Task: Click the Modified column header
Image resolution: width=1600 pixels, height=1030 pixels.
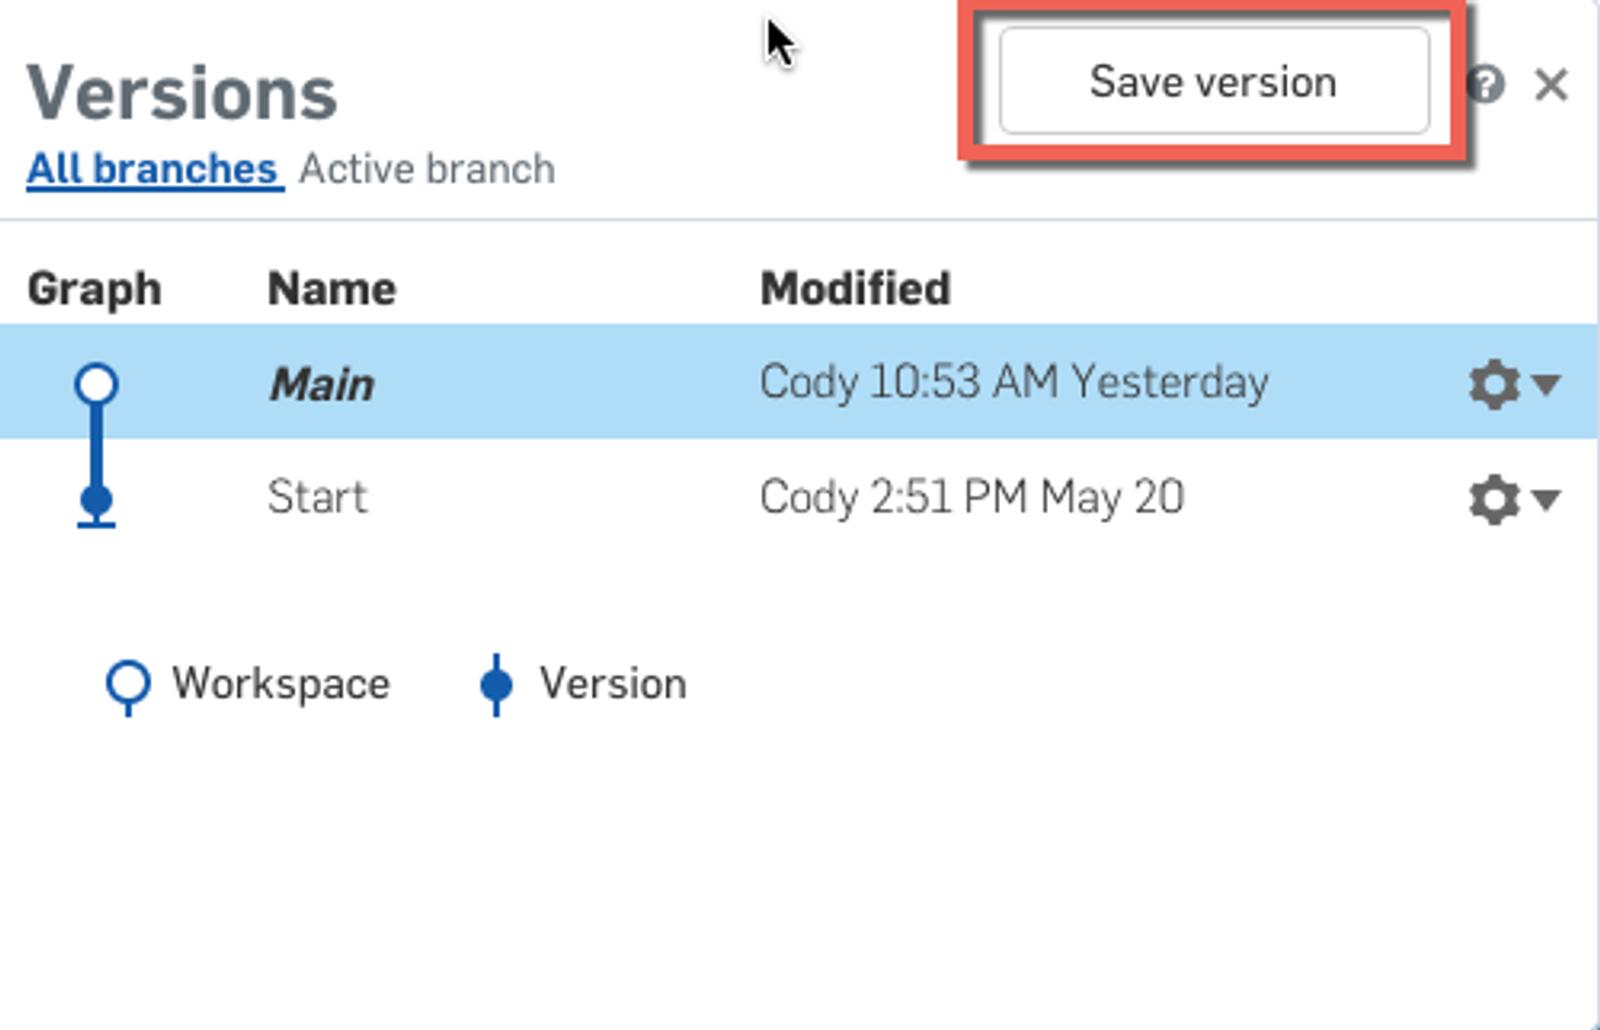Action: click(855, 289)
